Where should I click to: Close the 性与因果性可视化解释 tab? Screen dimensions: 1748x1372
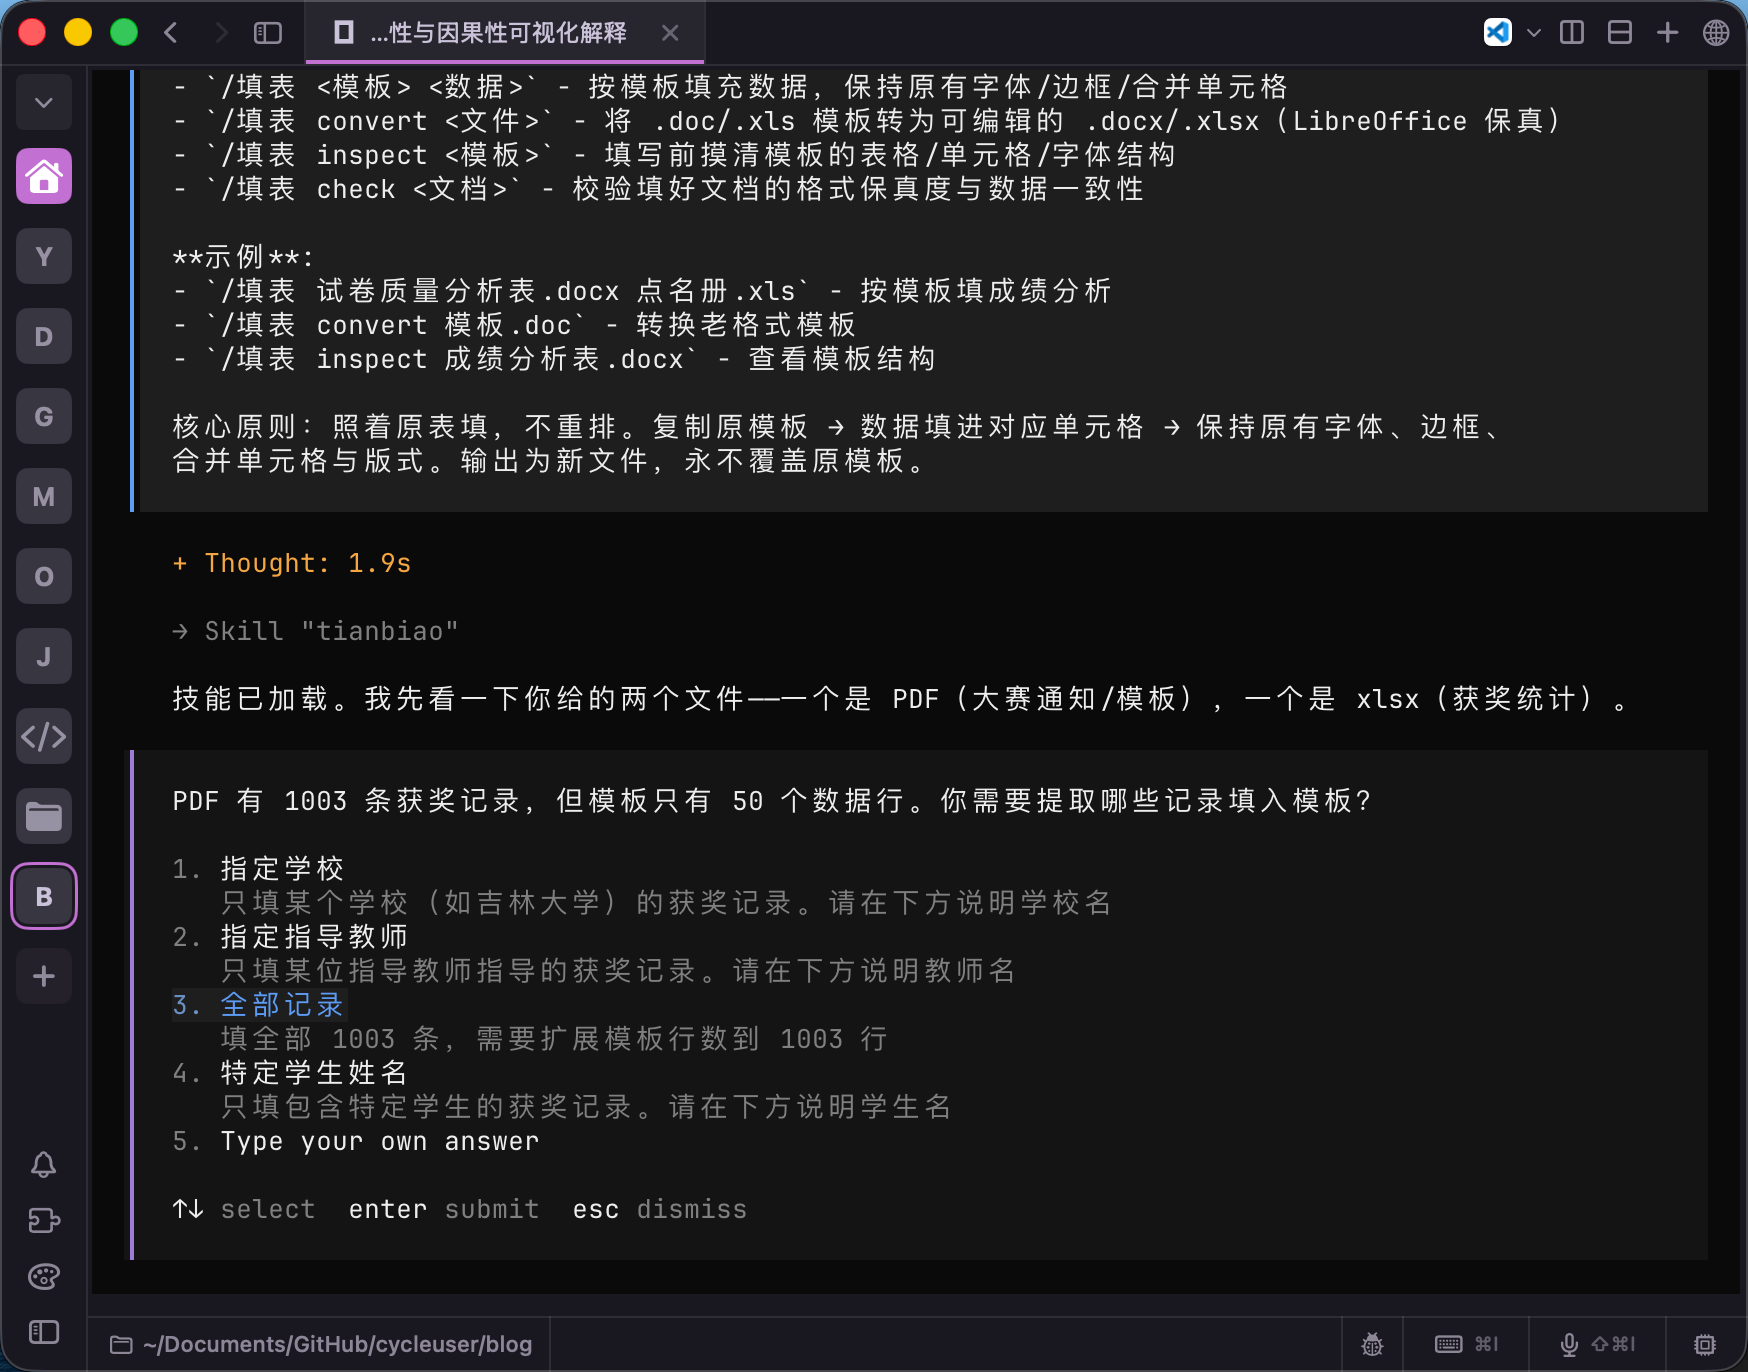(670, 33)
